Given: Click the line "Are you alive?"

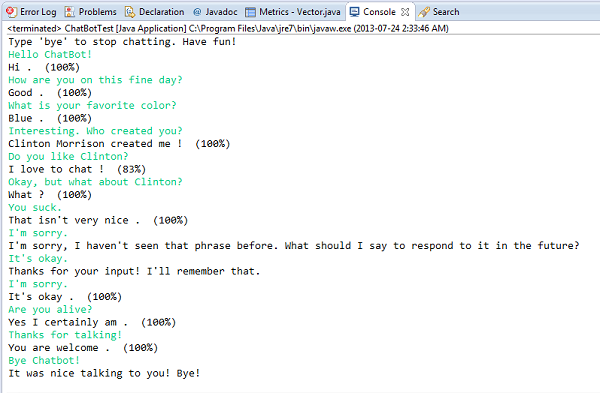Looking at the screenshot, I should pyautogui.click(x=50, y=310).
